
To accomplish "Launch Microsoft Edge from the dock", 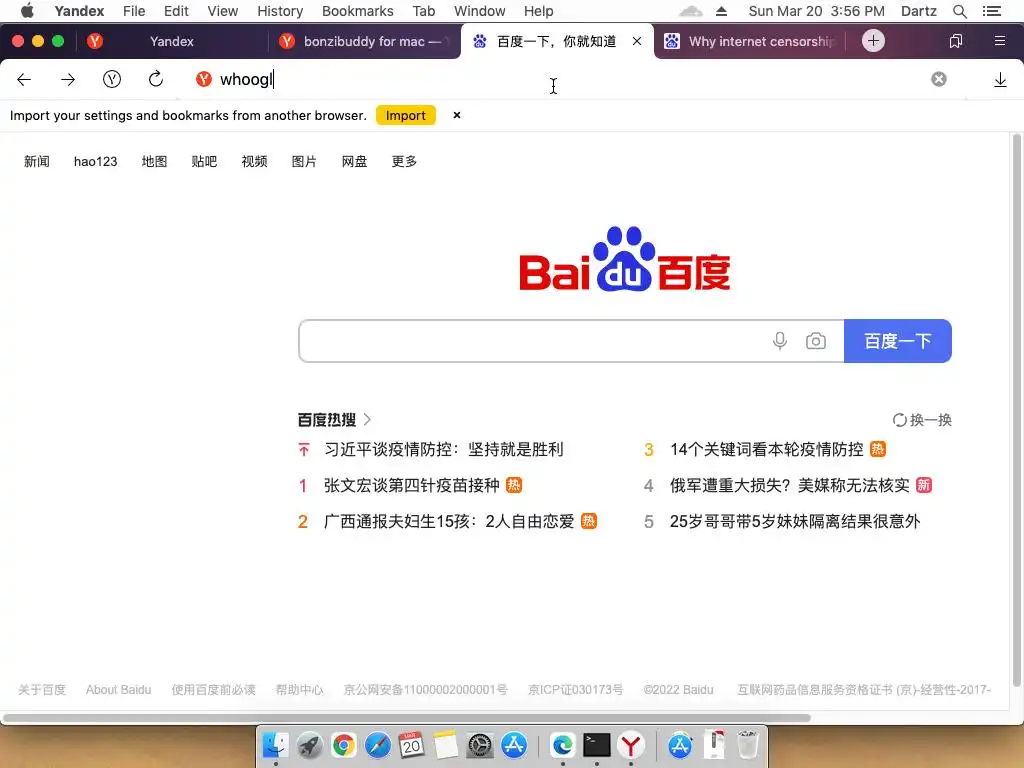I will coord(562,745).
